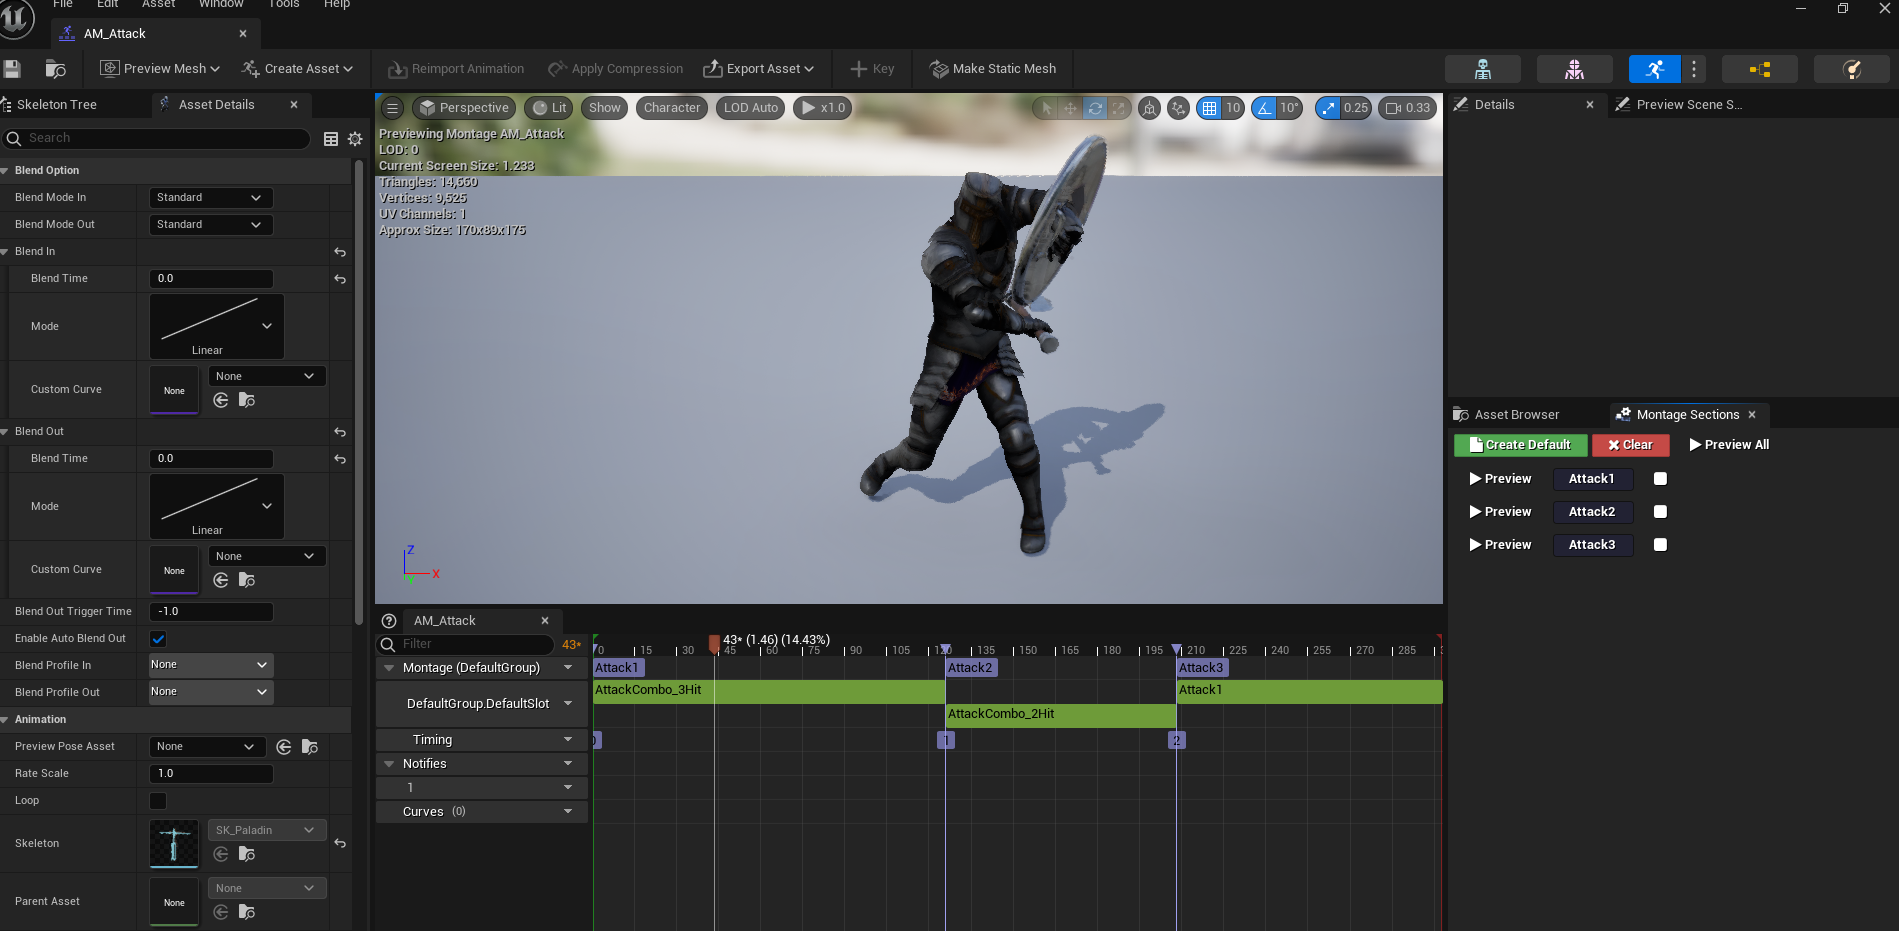Use selected asset for Preview Pose Asset

click(284, 747)
